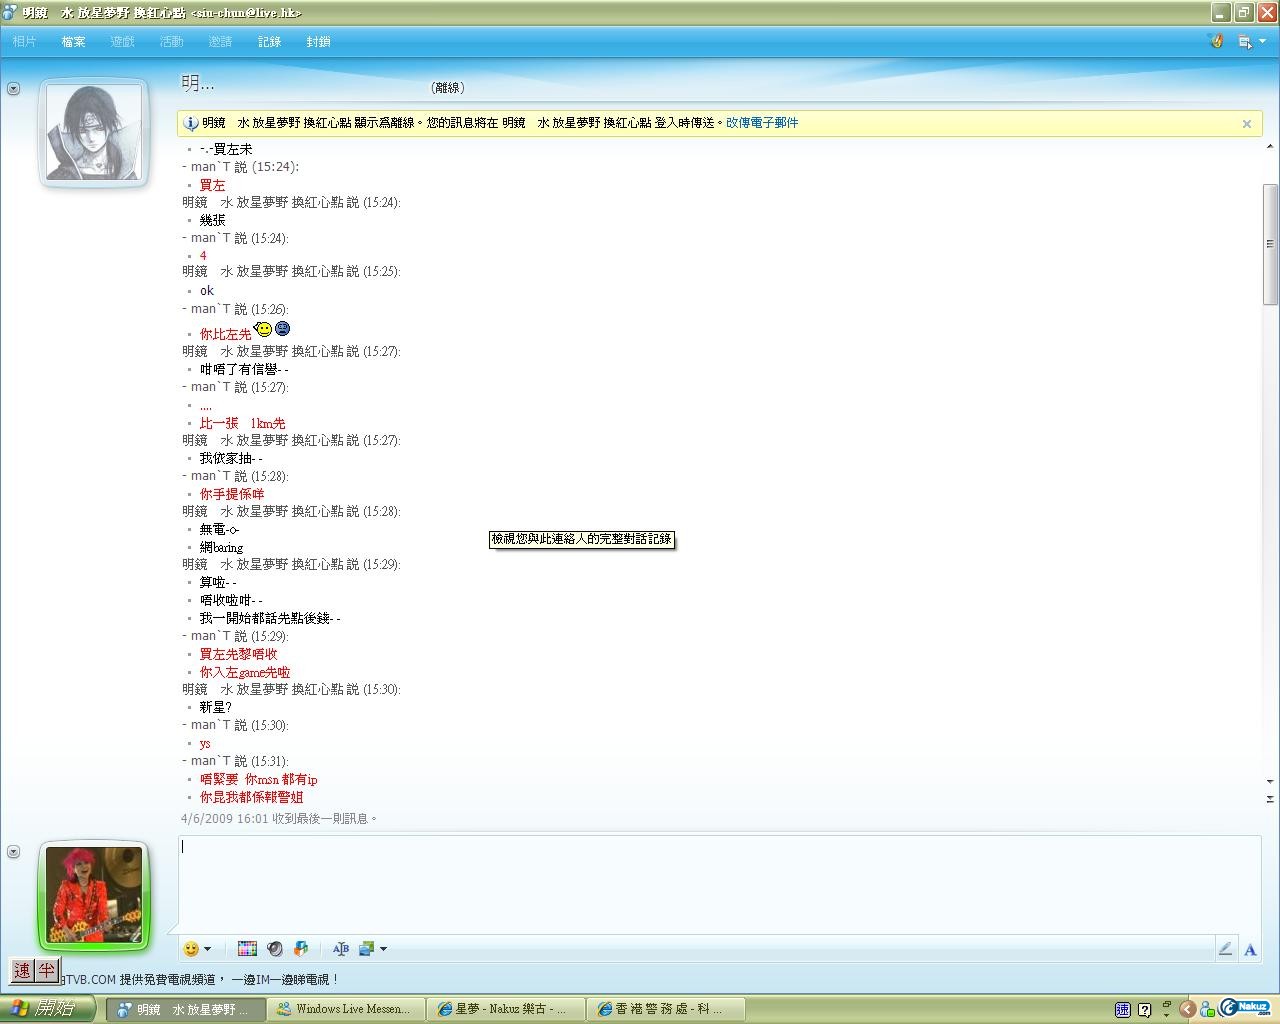Click the conversation vertical scrollbar thumb

[1270, 244]
